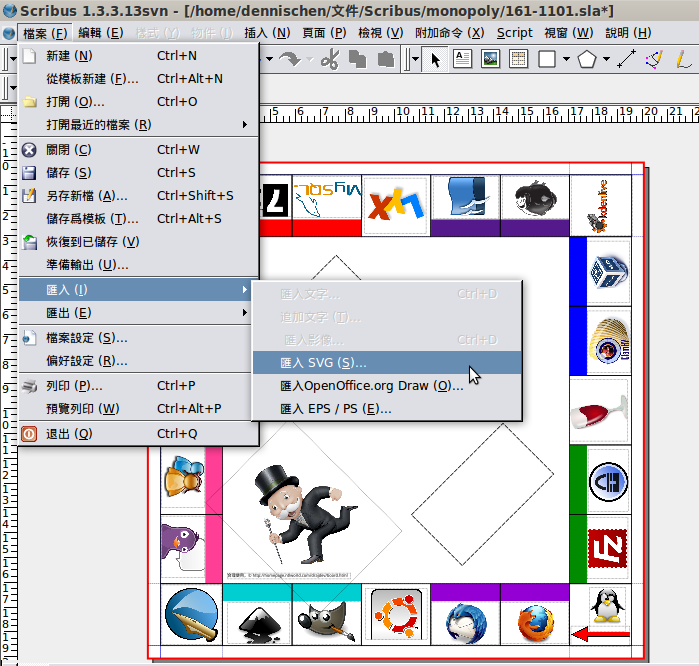Click the Monopoly man image
Viewport: 699px width, 666px height.
click(x=304, y=514)
